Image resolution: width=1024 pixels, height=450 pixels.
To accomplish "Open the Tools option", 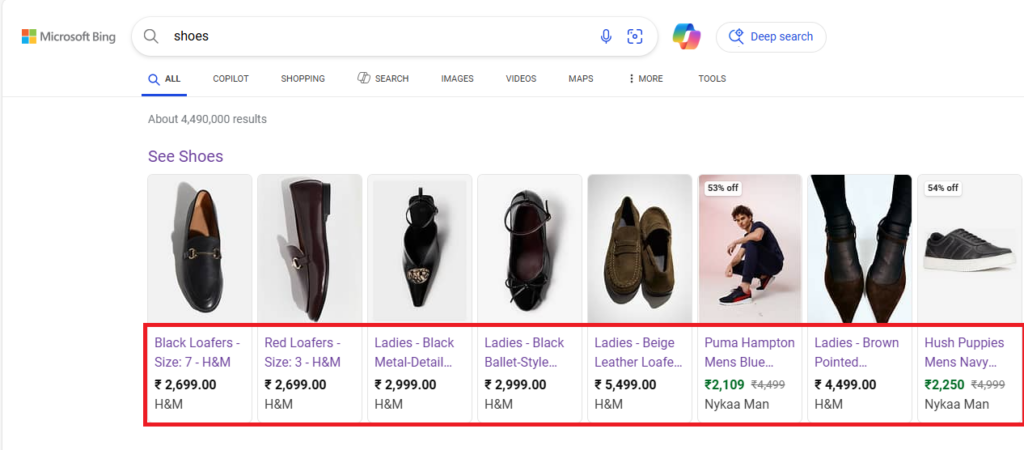I will (712, 79).
